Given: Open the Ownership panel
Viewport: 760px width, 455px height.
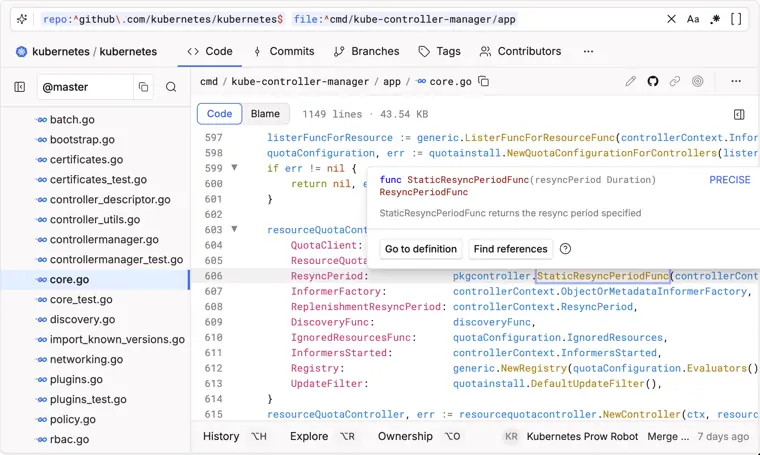Looking at the screenshot, I should click(x=419, y=436).
